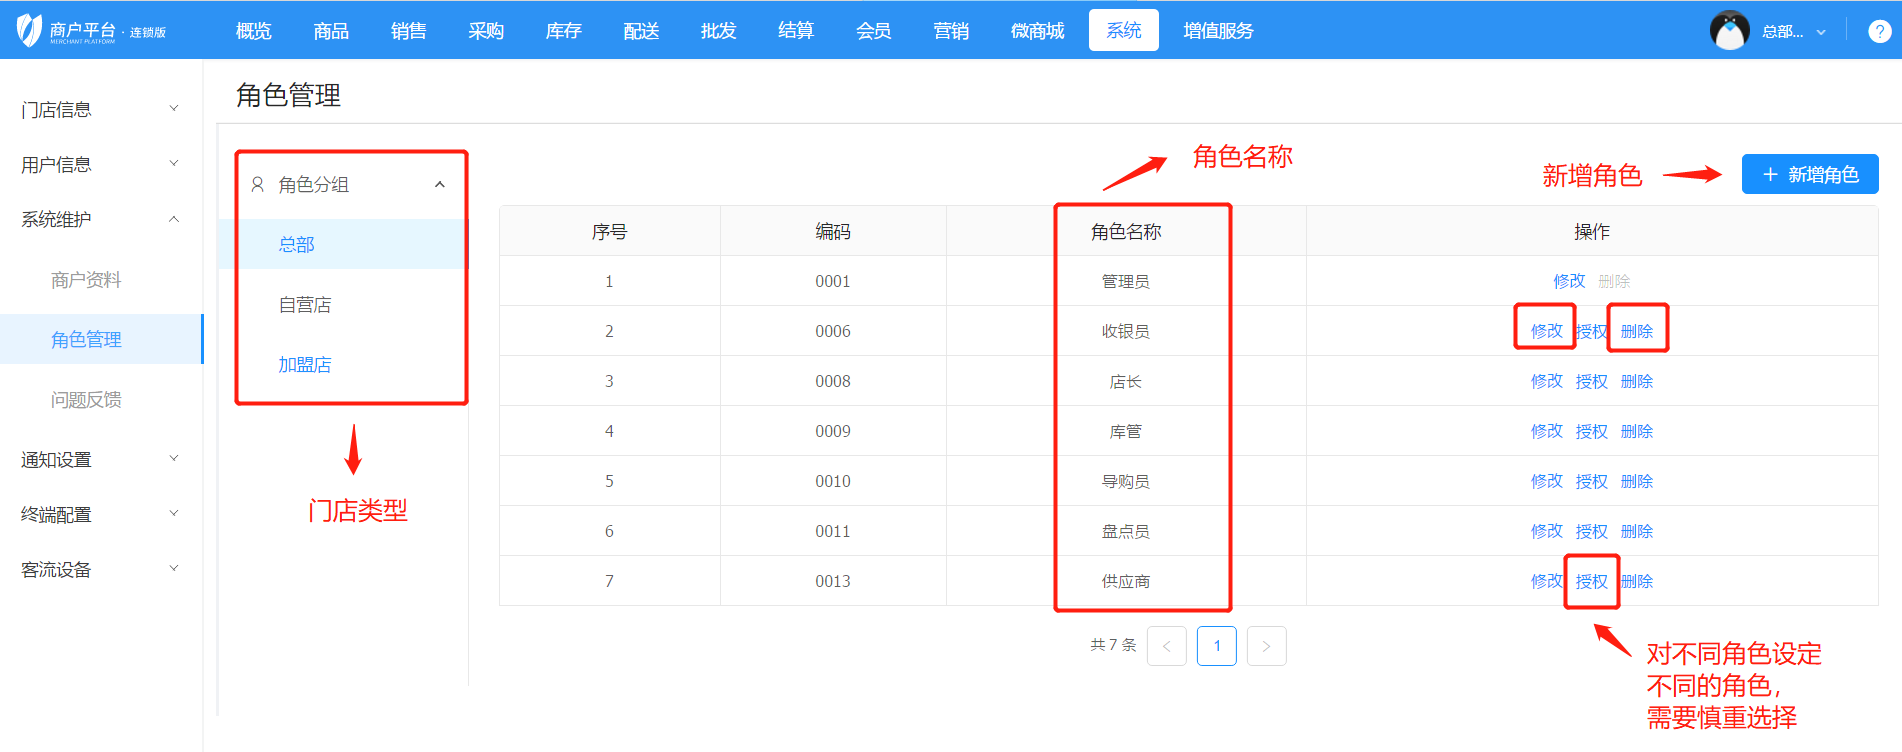The height and width of the screenshot is (752, 1902).
Task: Collapse the 系统维护 sidebar section
Action: click(x=100, y=219)
